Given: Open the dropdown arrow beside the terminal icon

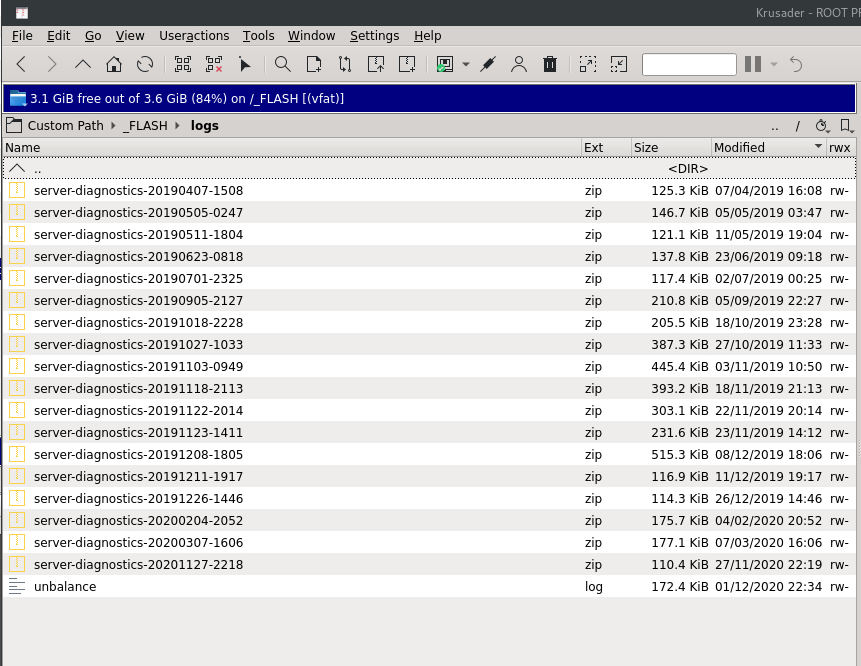Looking at the screenshot, I should [466, 64].
